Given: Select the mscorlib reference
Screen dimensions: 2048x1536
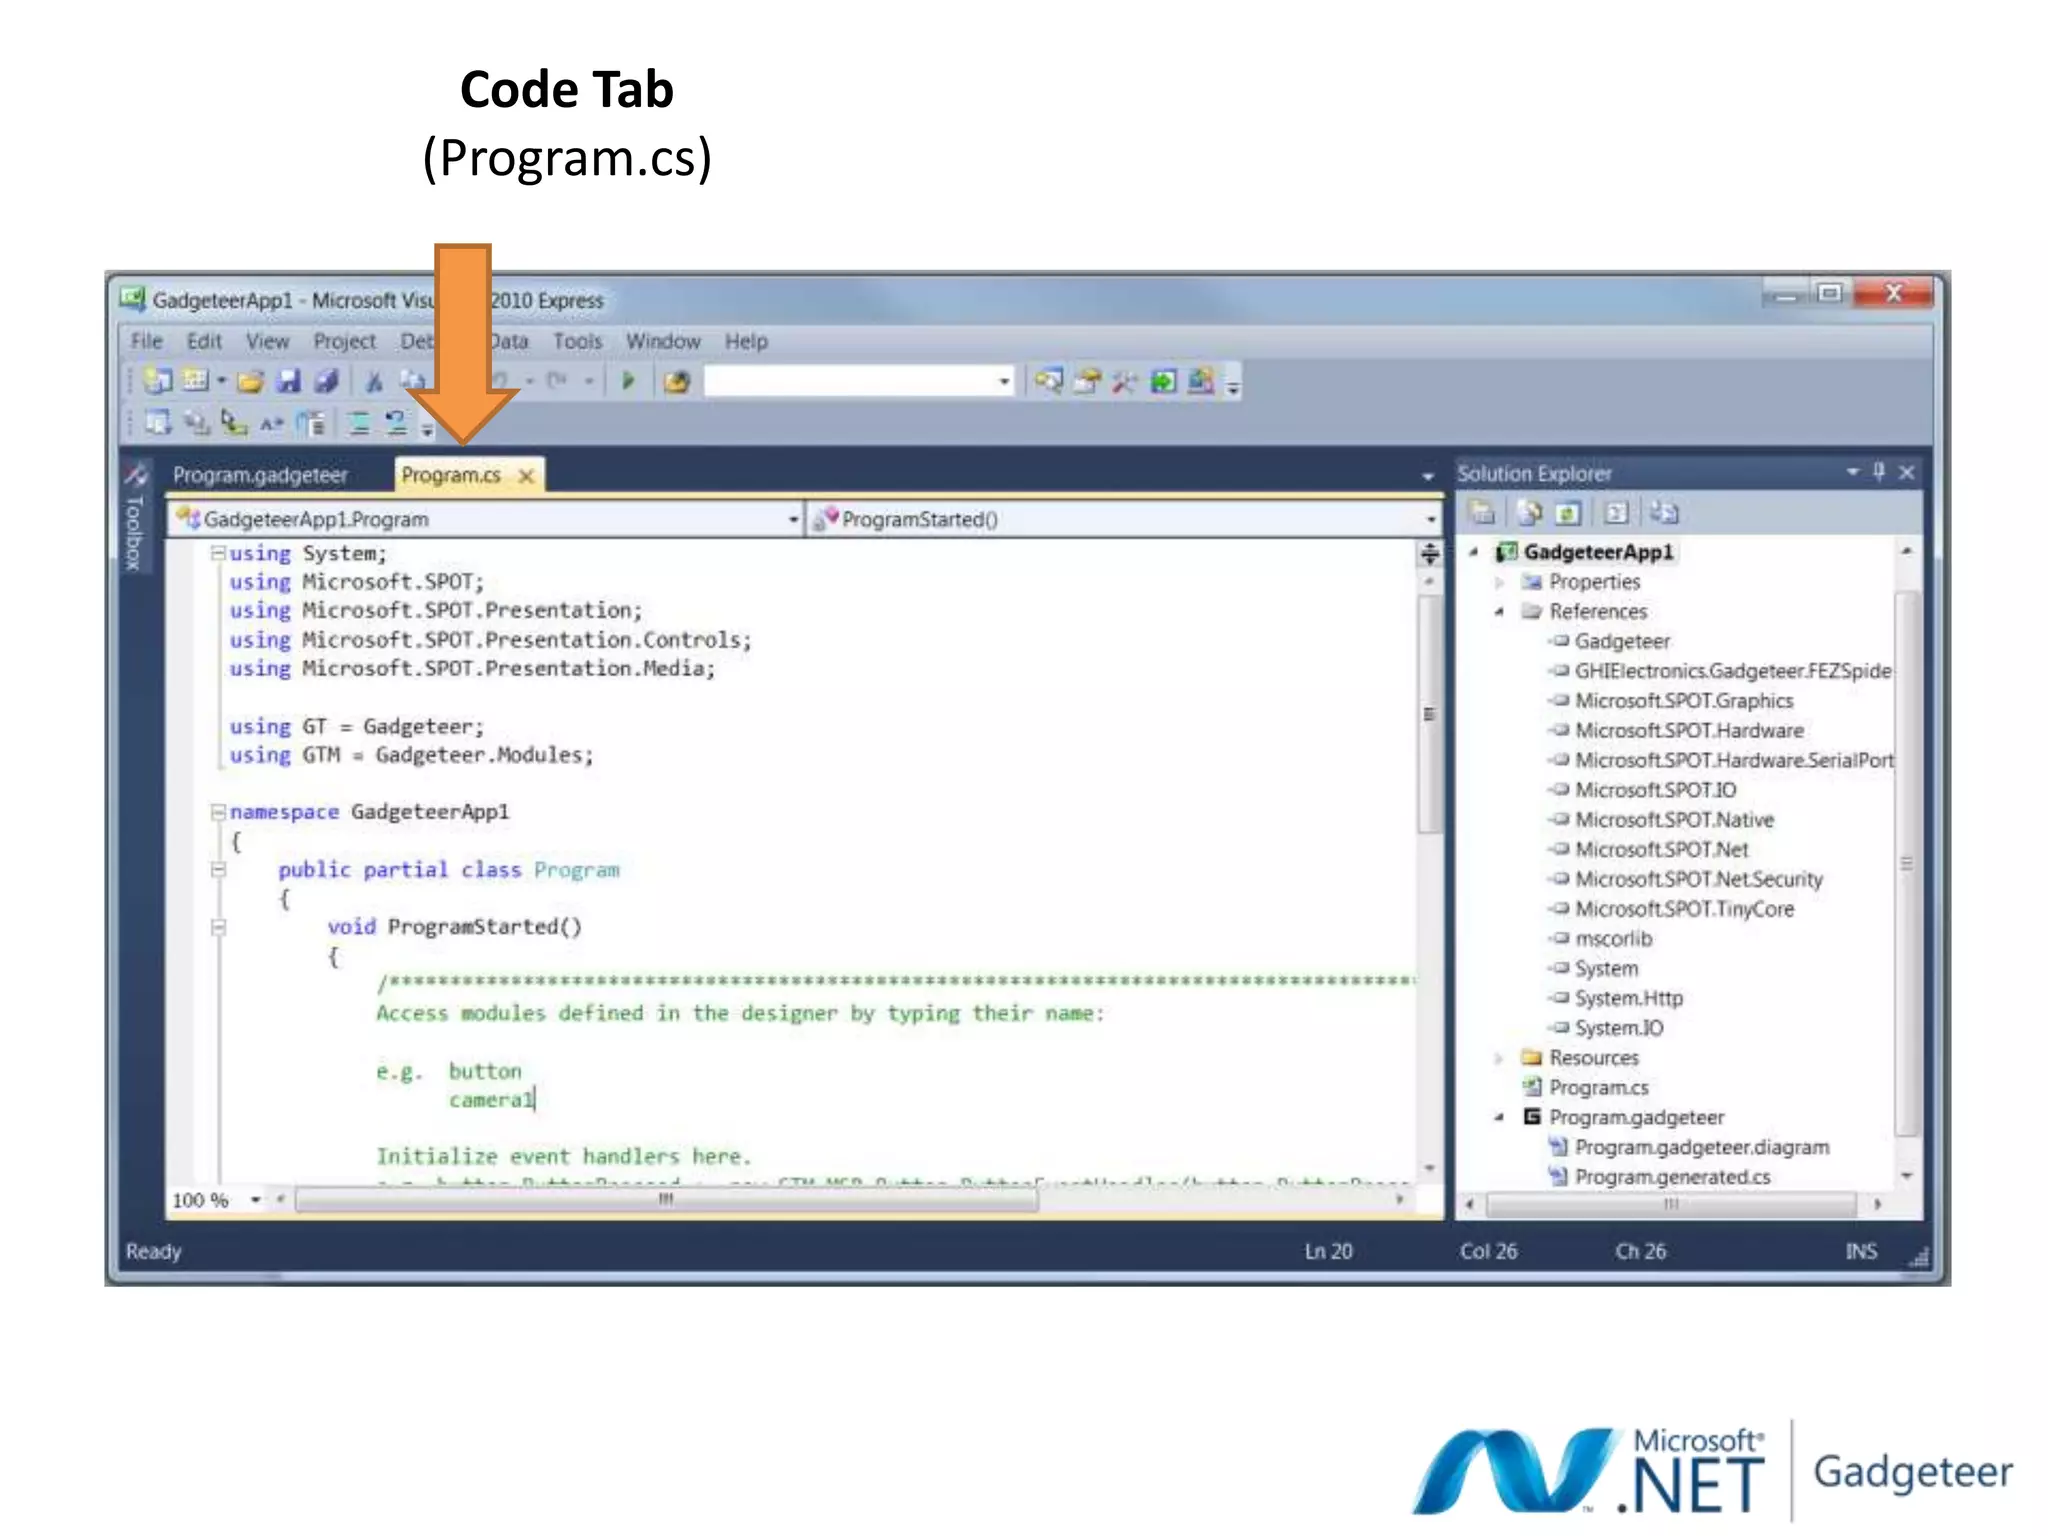Looking at the screenshot, I should coord(1613,938).
